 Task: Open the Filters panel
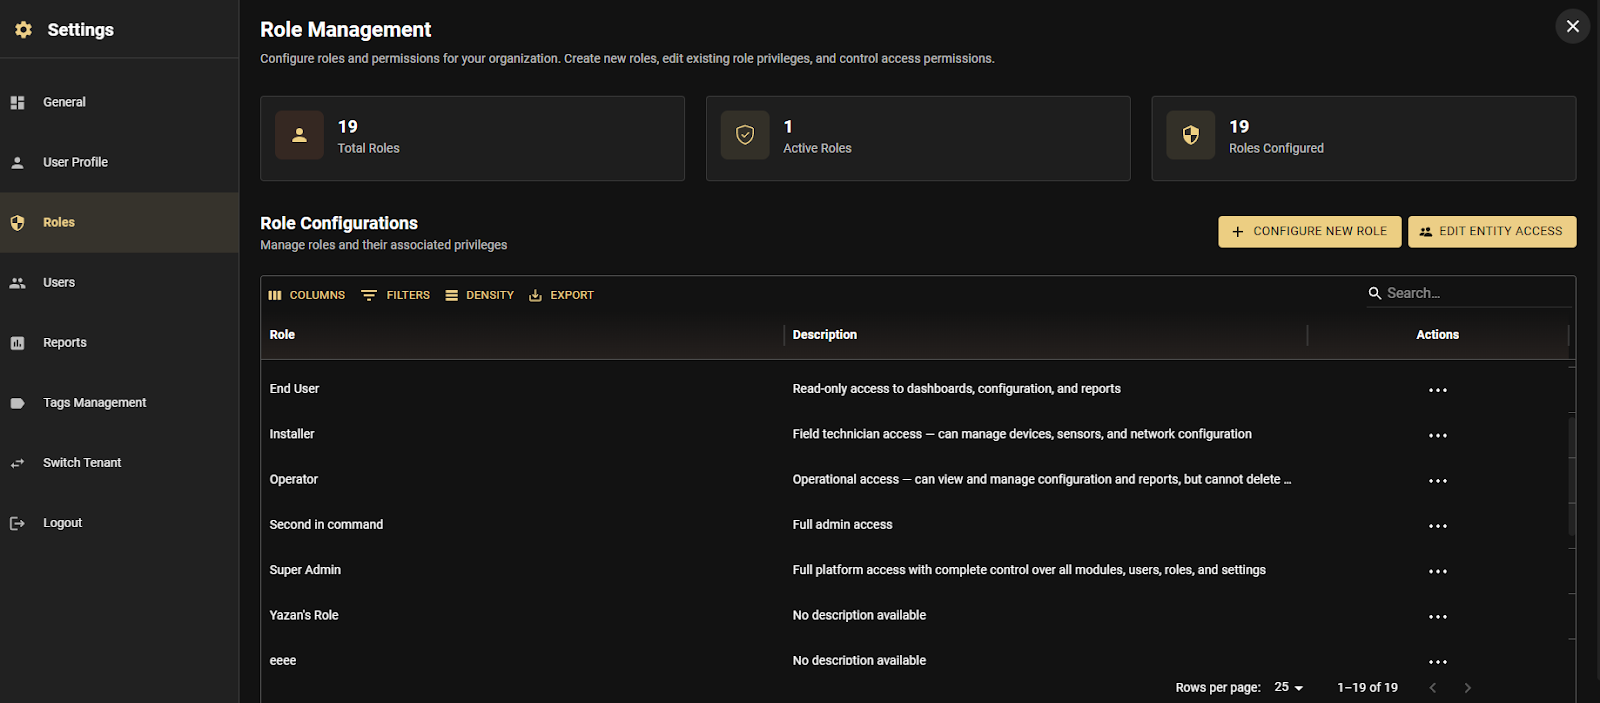tap(396, 295)
